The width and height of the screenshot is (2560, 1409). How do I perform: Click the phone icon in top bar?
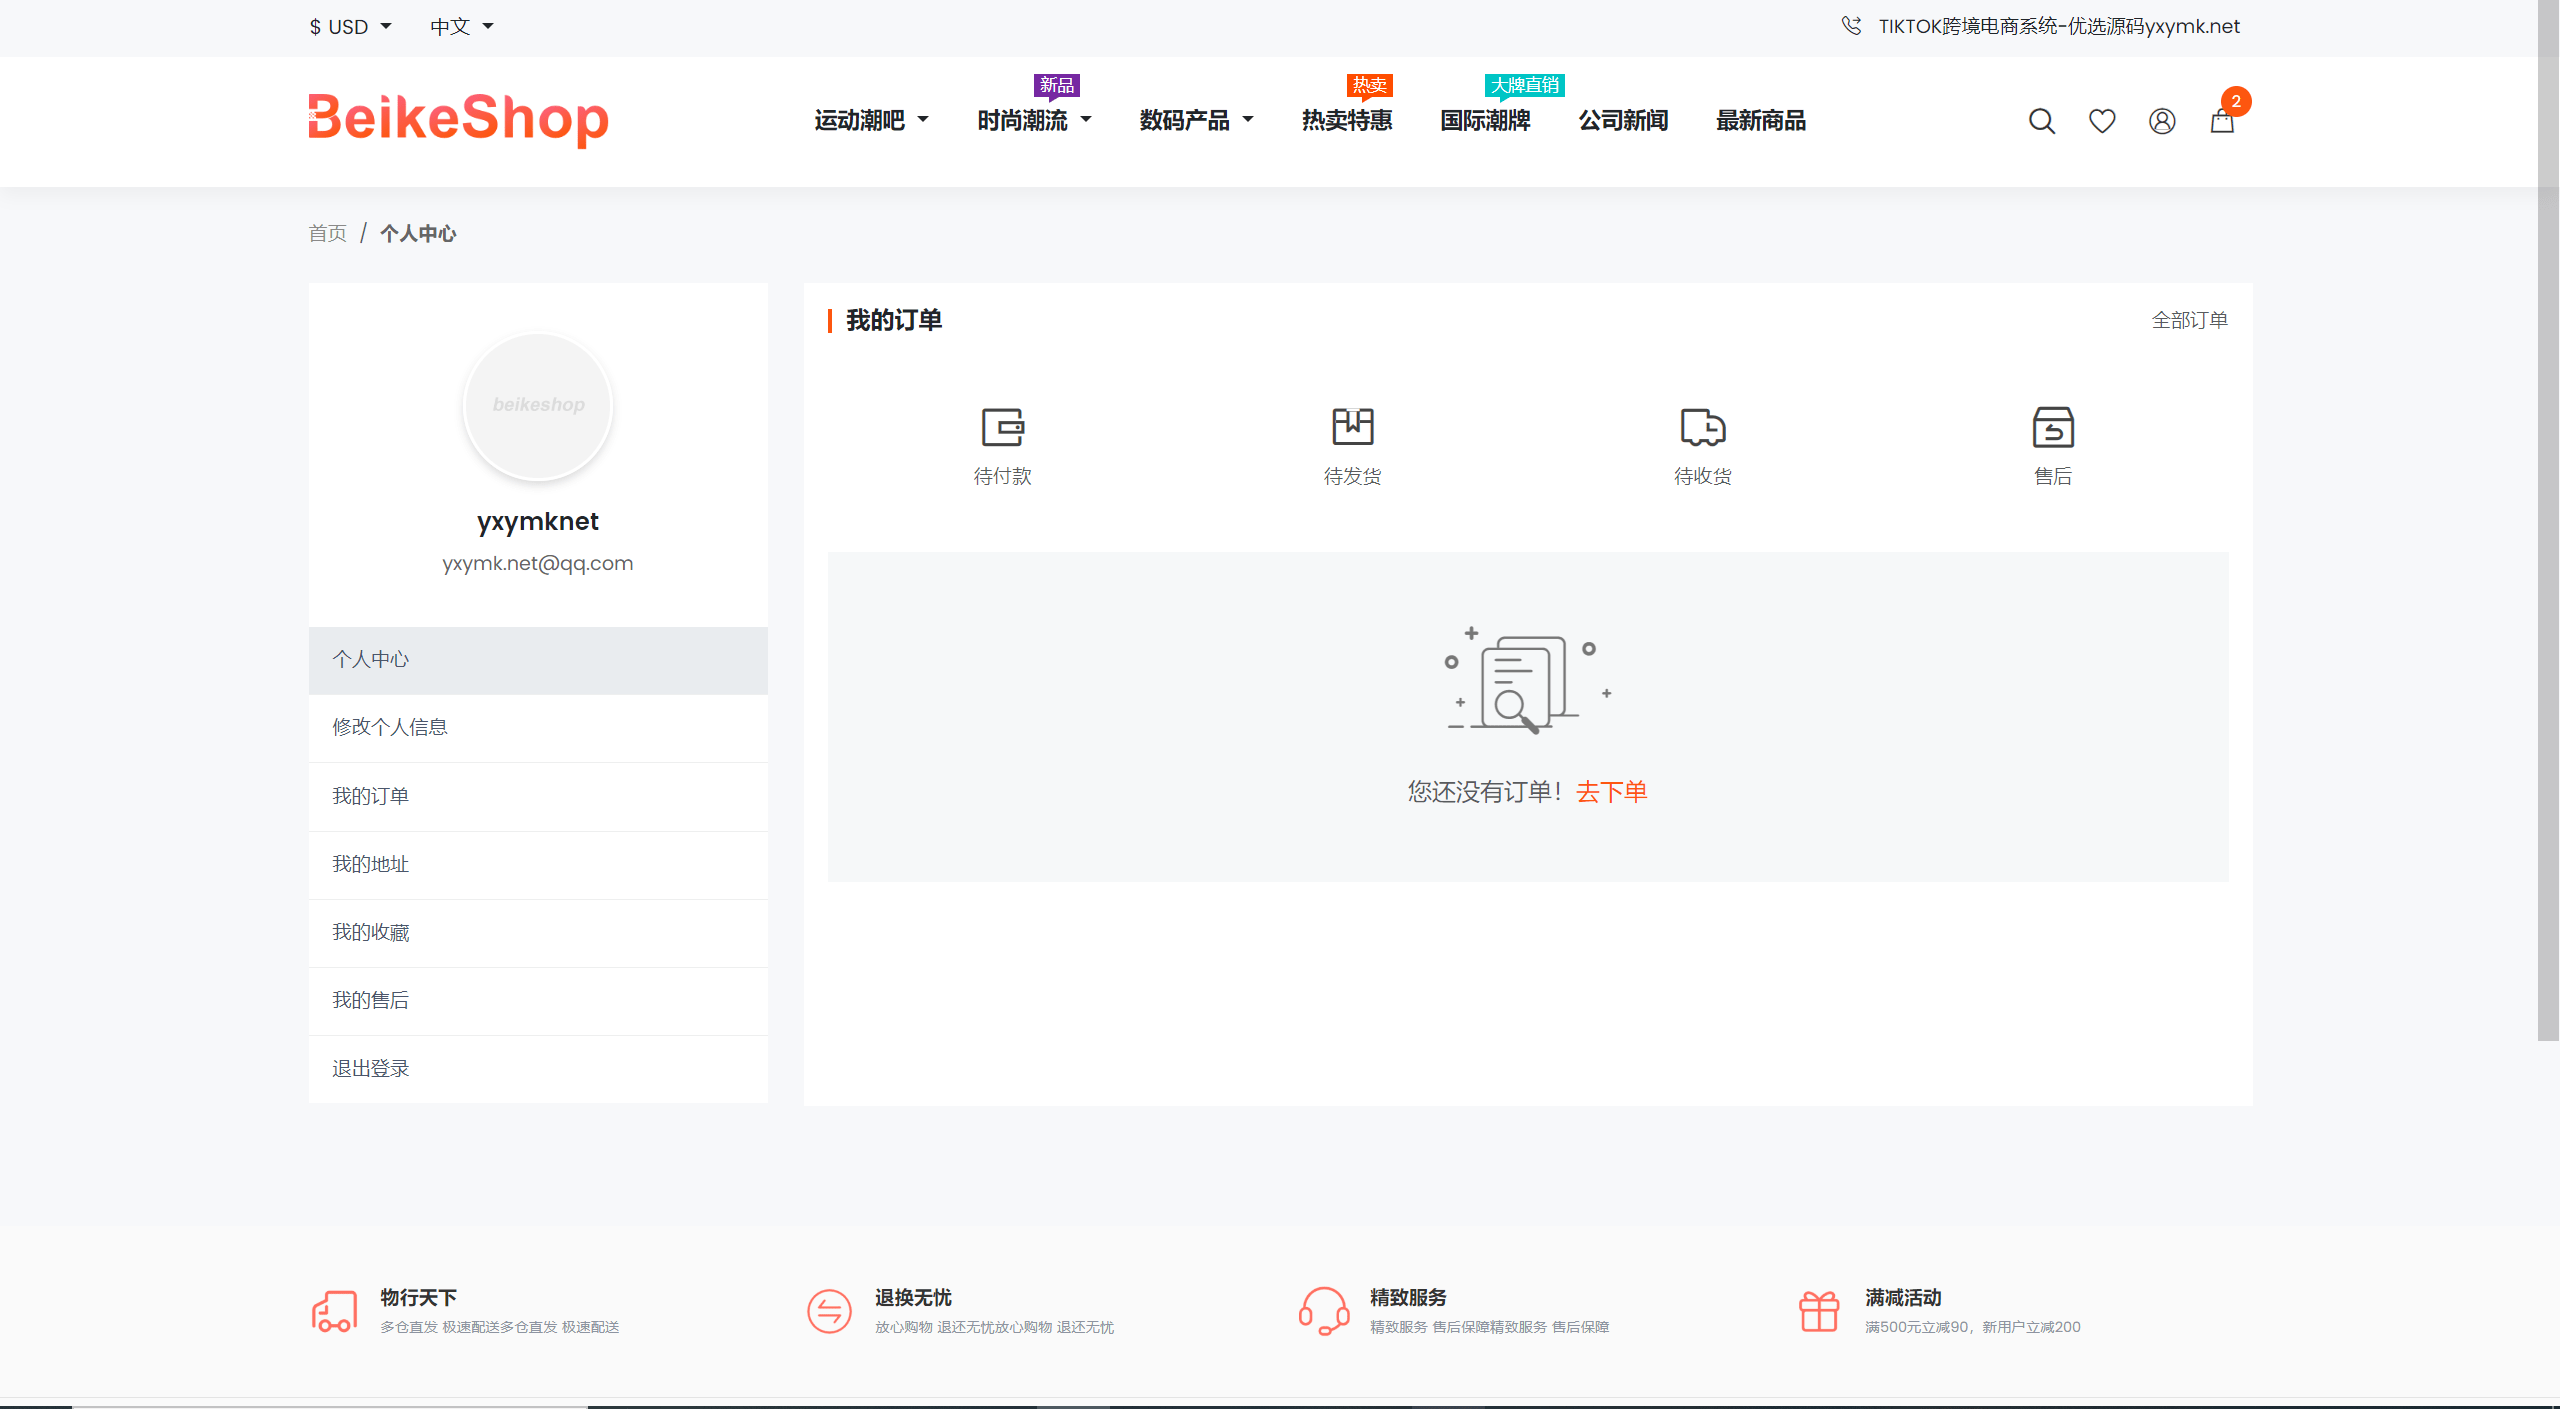(1851, 26)
